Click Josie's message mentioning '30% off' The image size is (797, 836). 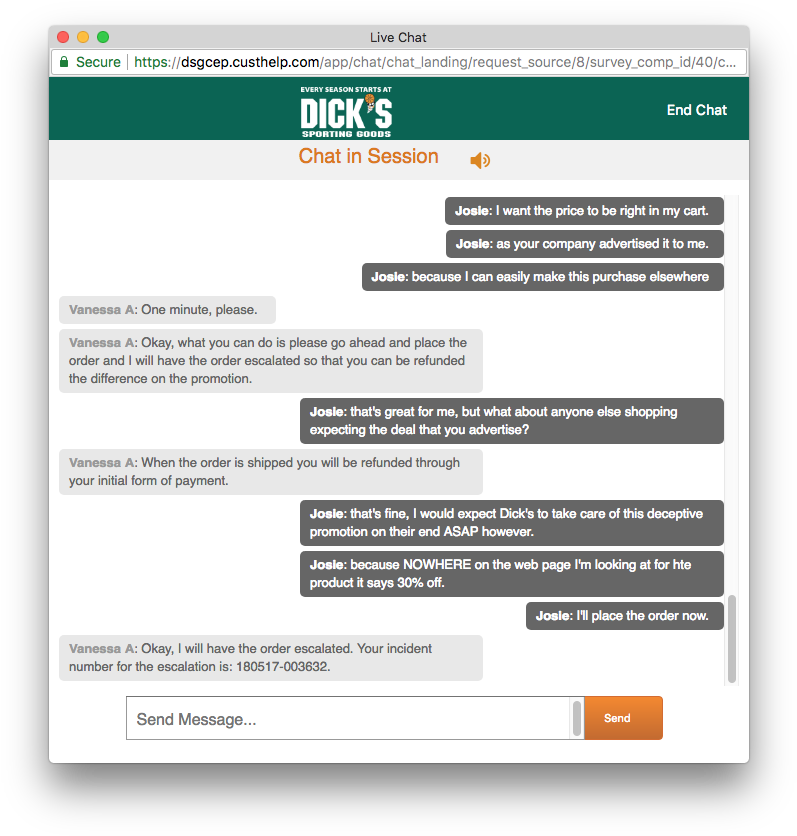pos(512,574)
